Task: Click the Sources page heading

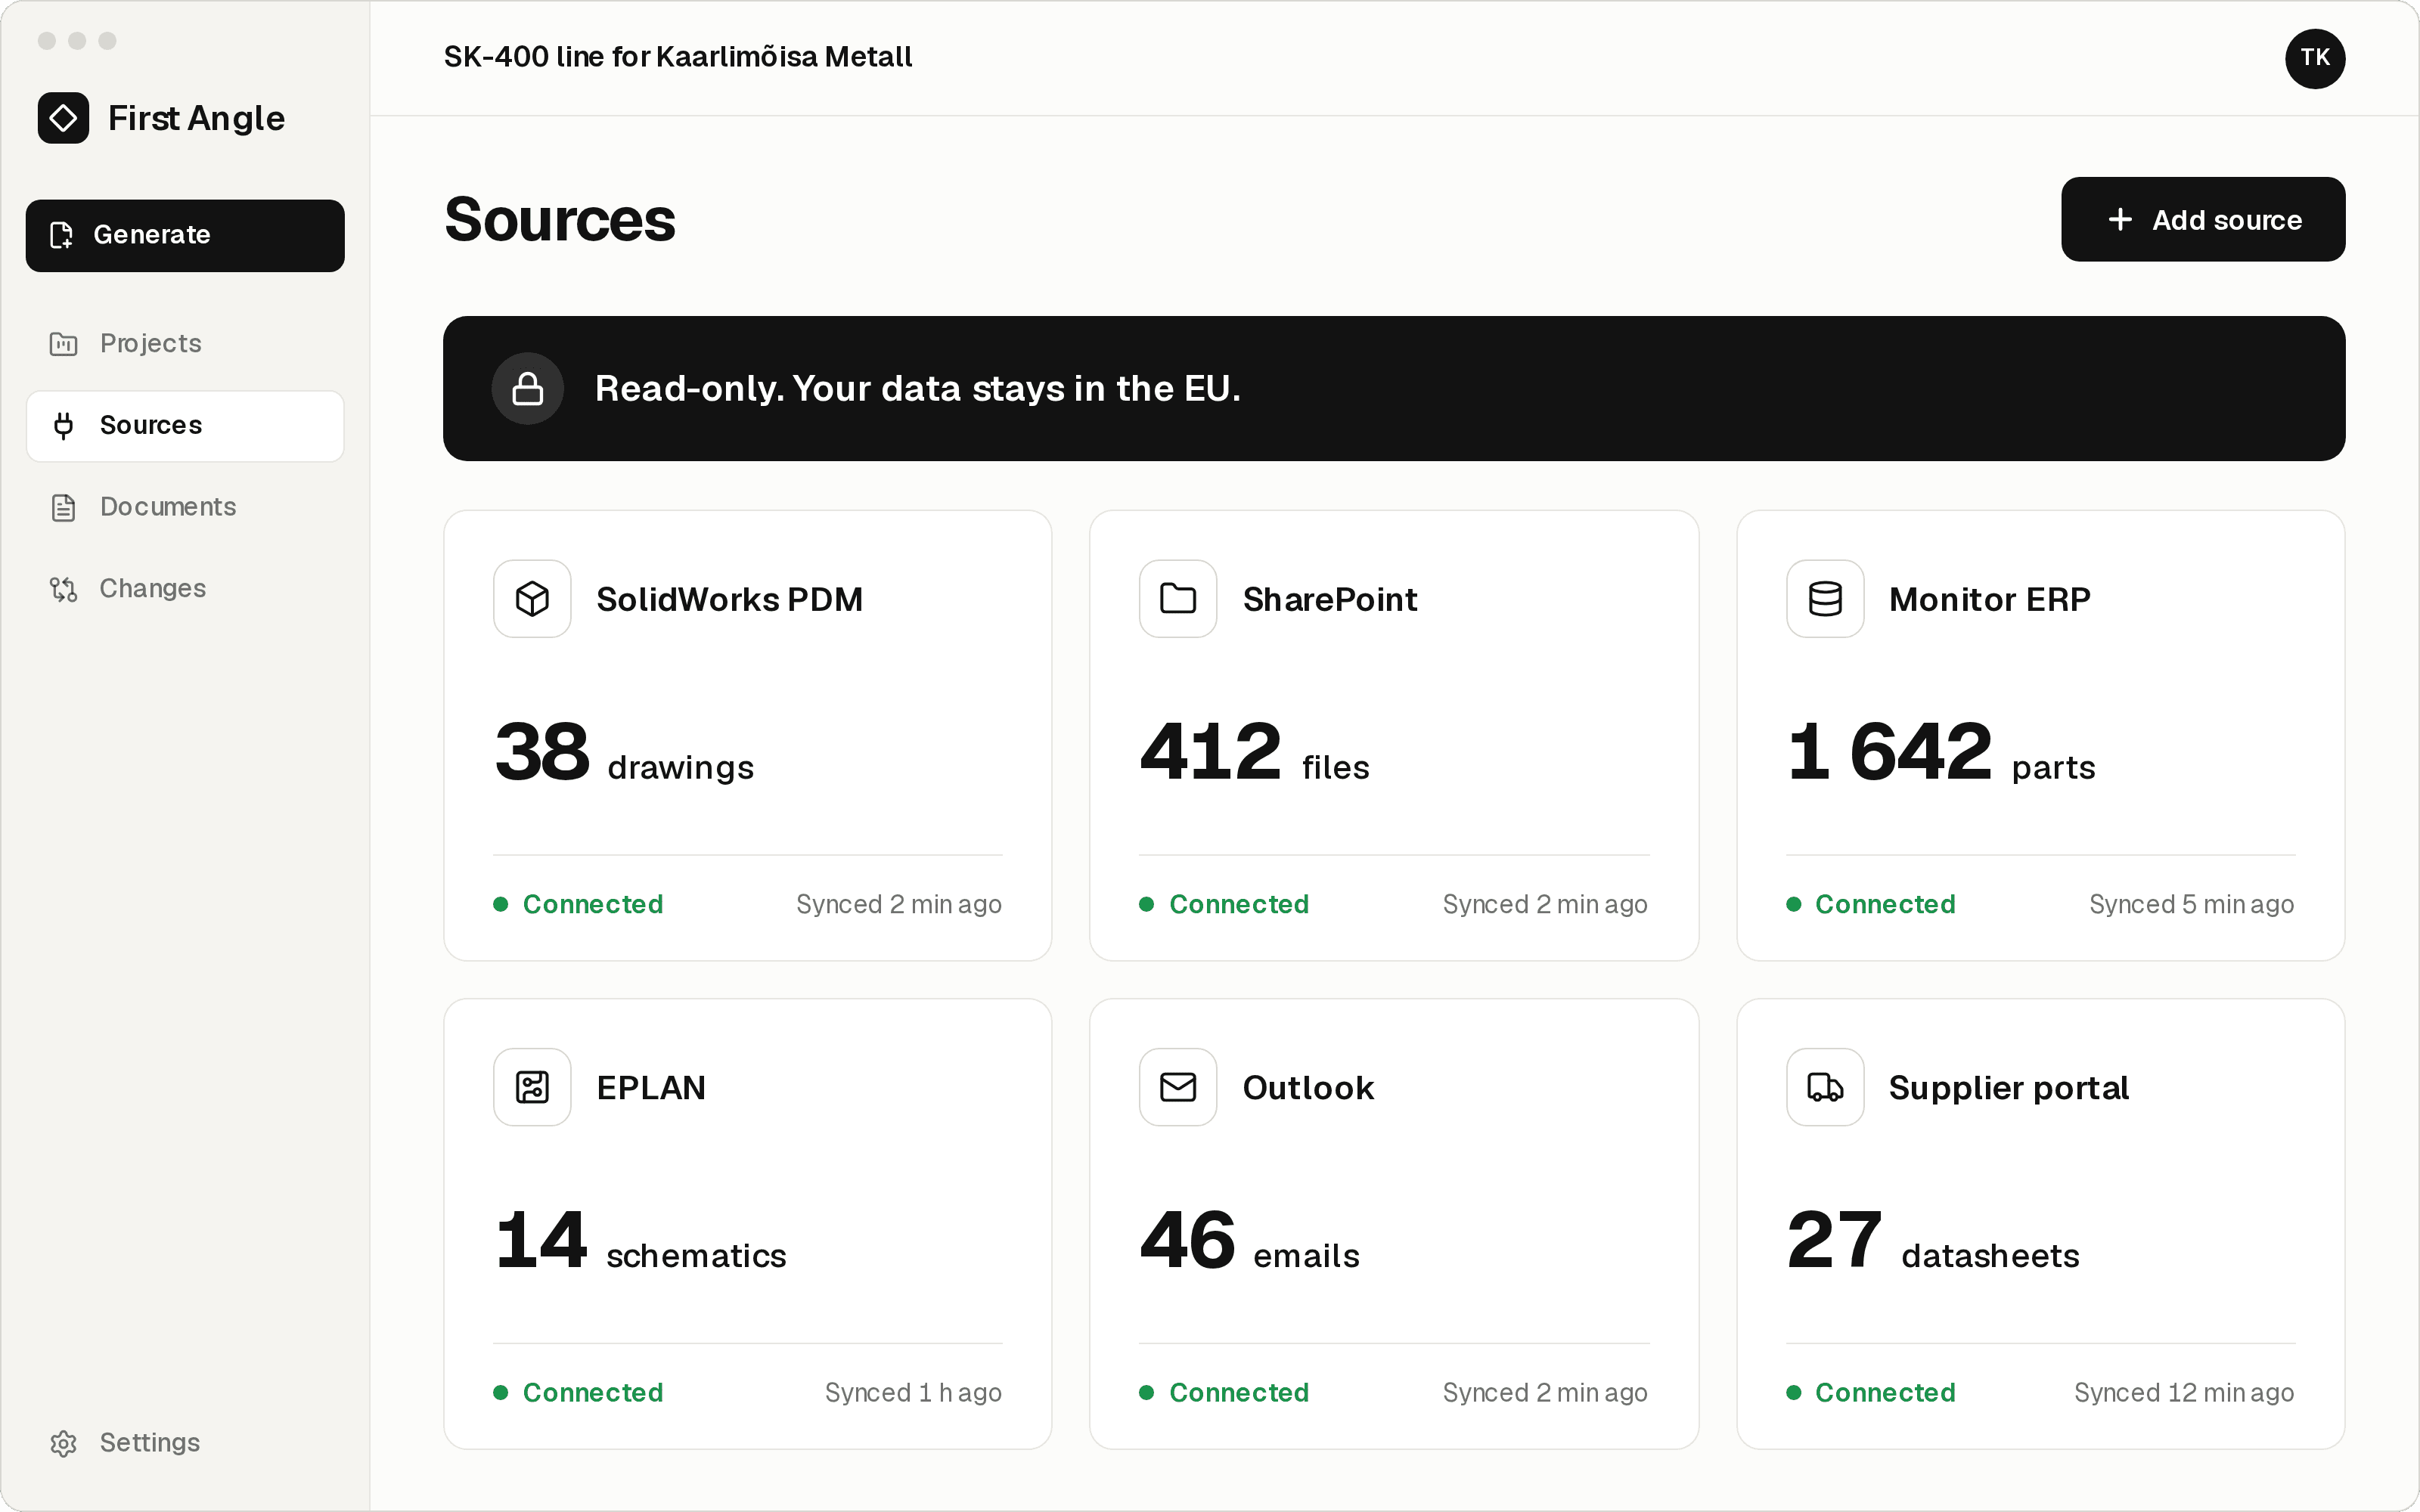Action: (560, 219)
